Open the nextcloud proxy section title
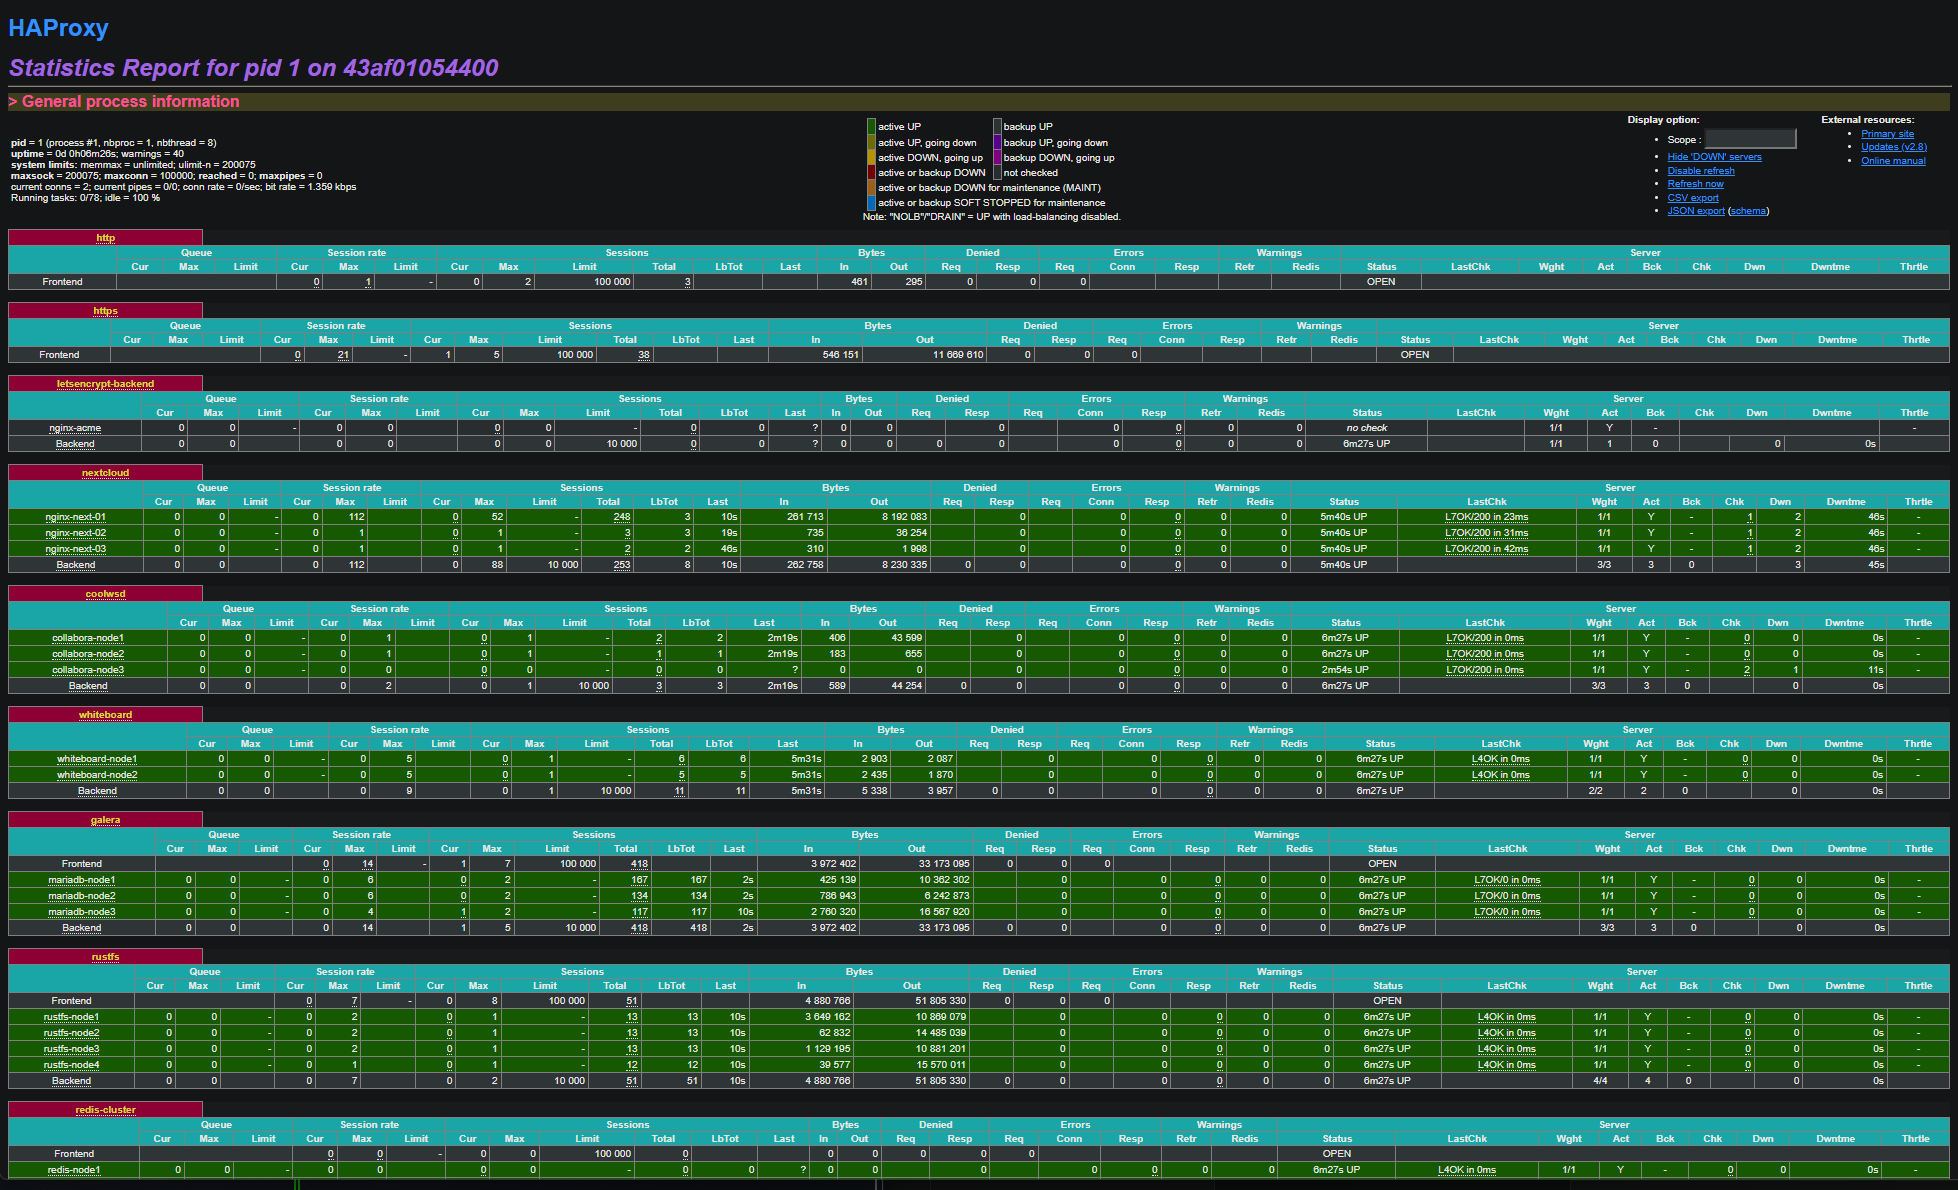 pos(105,473)
